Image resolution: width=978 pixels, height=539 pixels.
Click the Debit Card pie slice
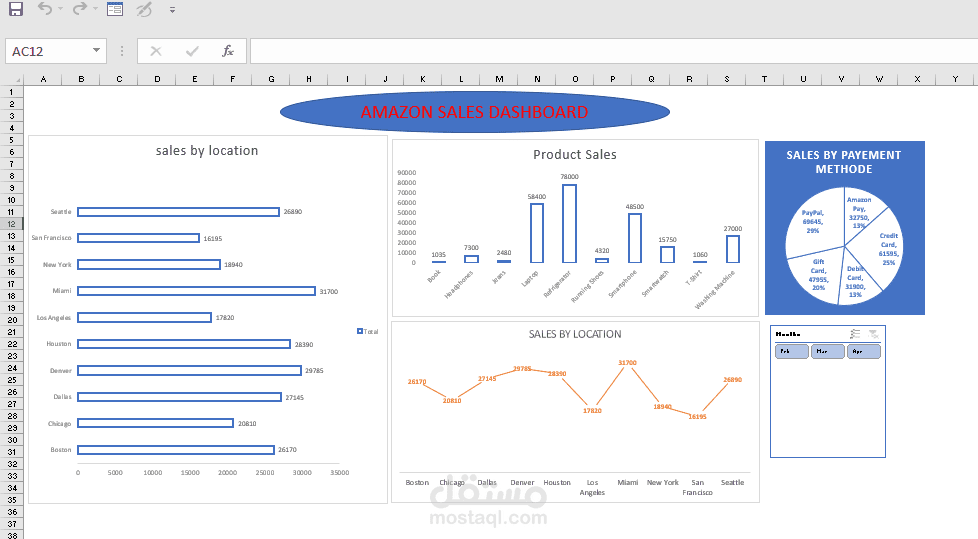[858, 281]
